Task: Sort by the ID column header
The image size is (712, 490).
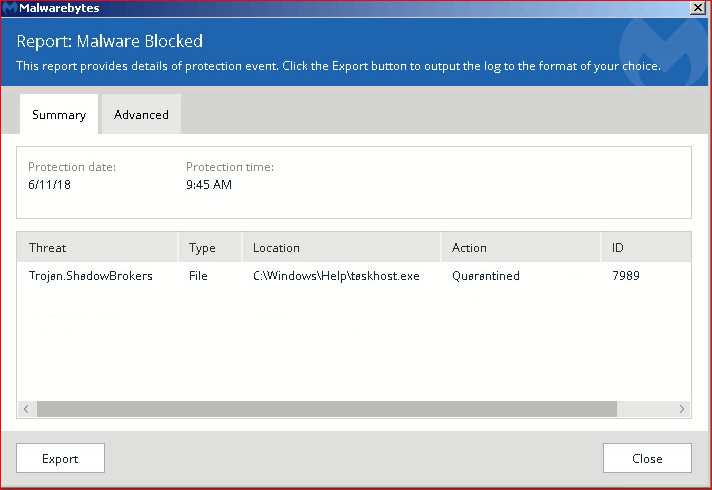Action: pyautogui.click(x=647, y=247)
